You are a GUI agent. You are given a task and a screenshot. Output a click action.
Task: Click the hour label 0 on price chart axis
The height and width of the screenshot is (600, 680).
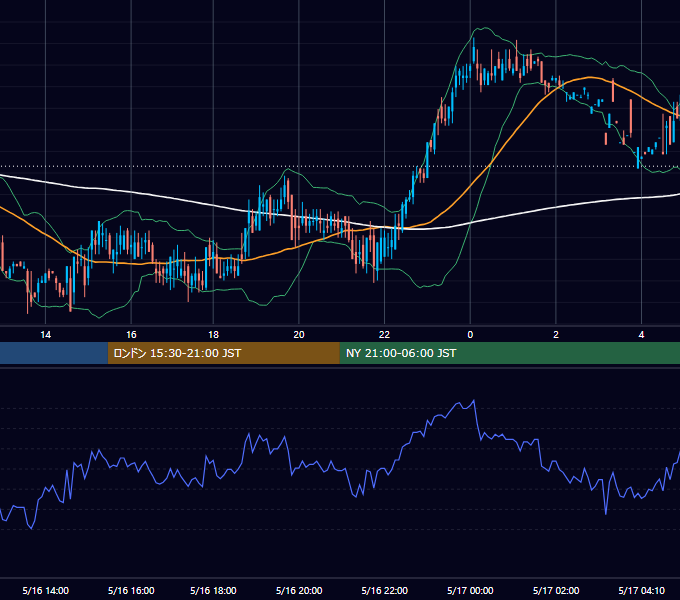[x=470, y=335]
